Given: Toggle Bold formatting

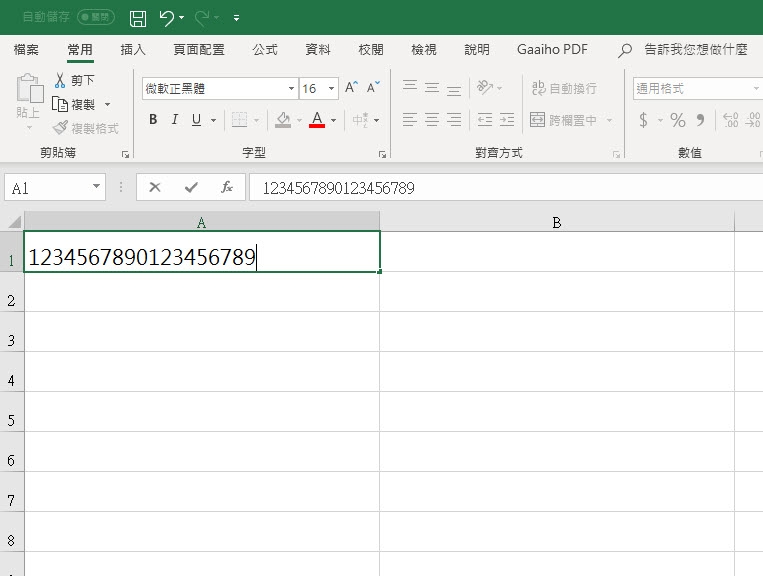Looking at the screenshot, I should 153,120.
